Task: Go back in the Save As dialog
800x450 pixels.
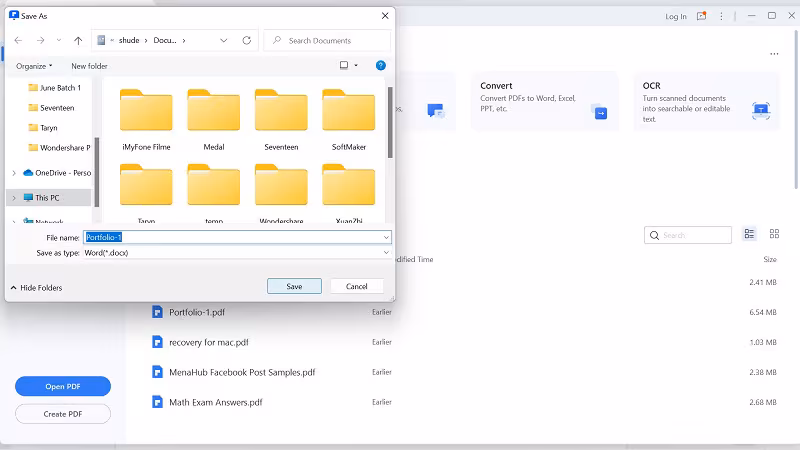Action: [18, 40]
